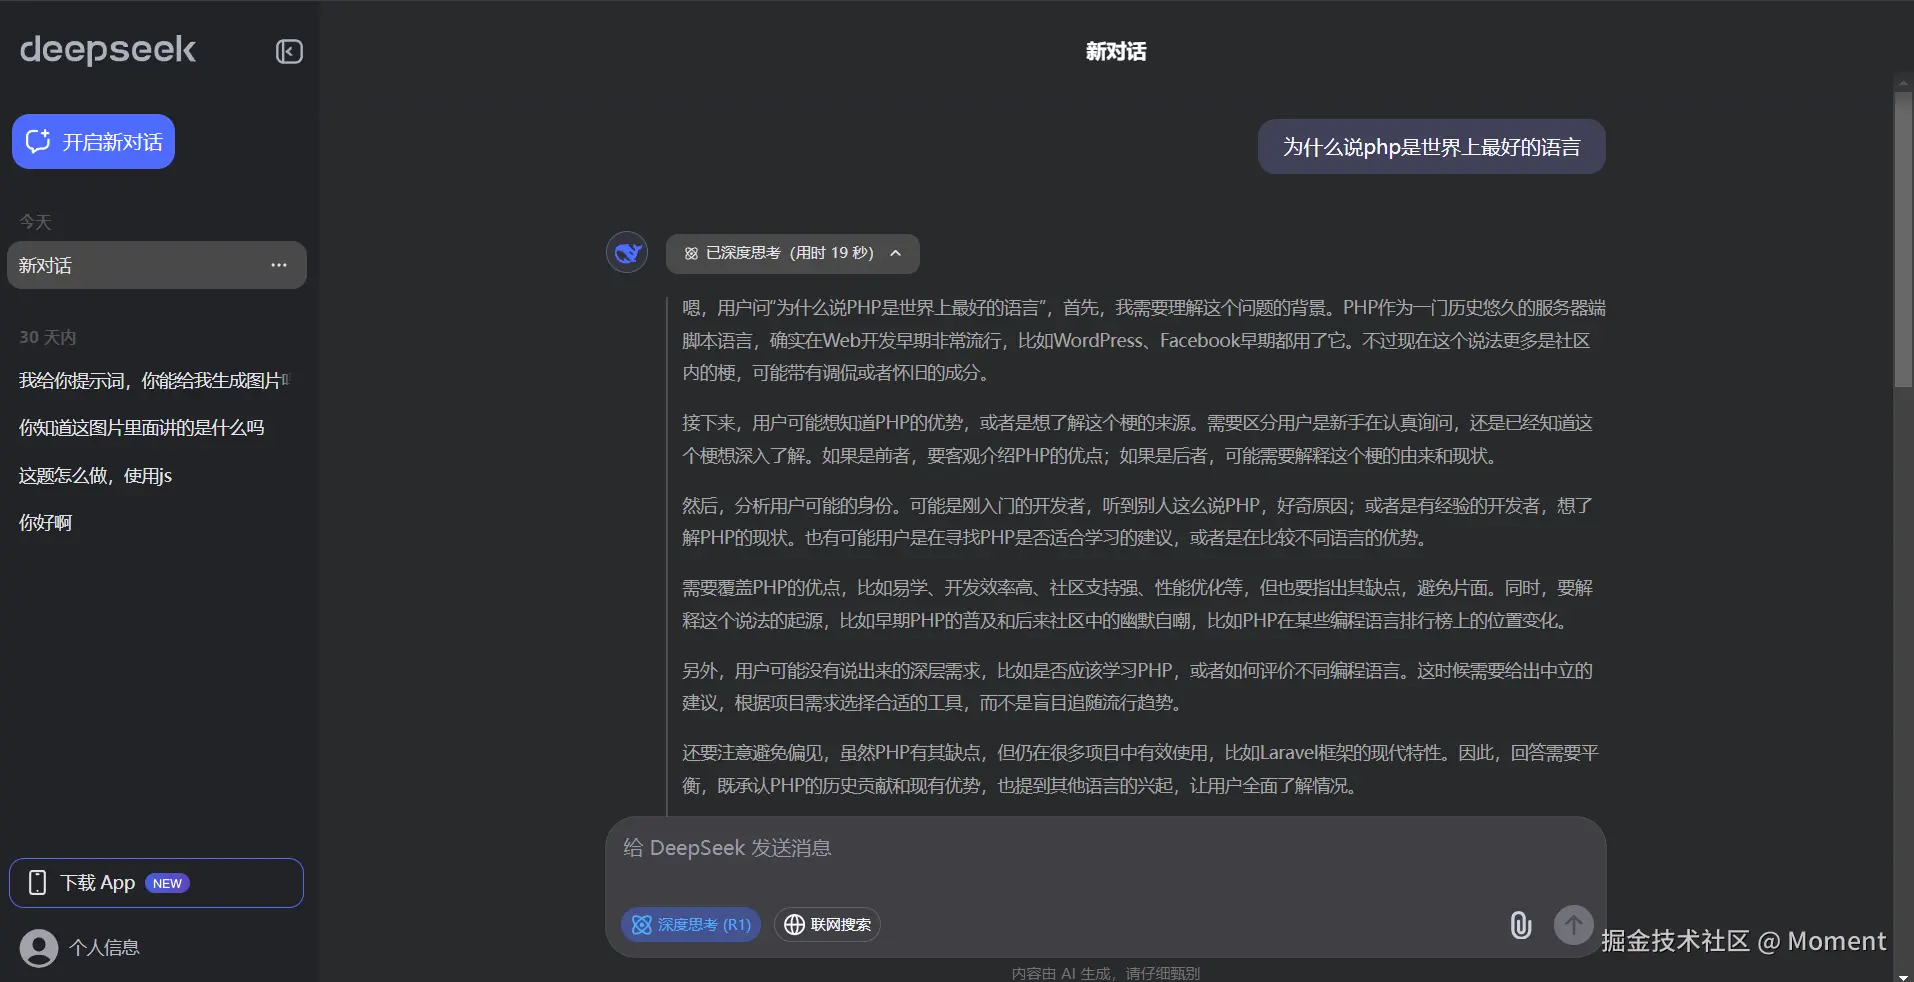
Task: Click paragraph beginning 另外，用户可能没有说出来
Action: tap(1137, 687)
